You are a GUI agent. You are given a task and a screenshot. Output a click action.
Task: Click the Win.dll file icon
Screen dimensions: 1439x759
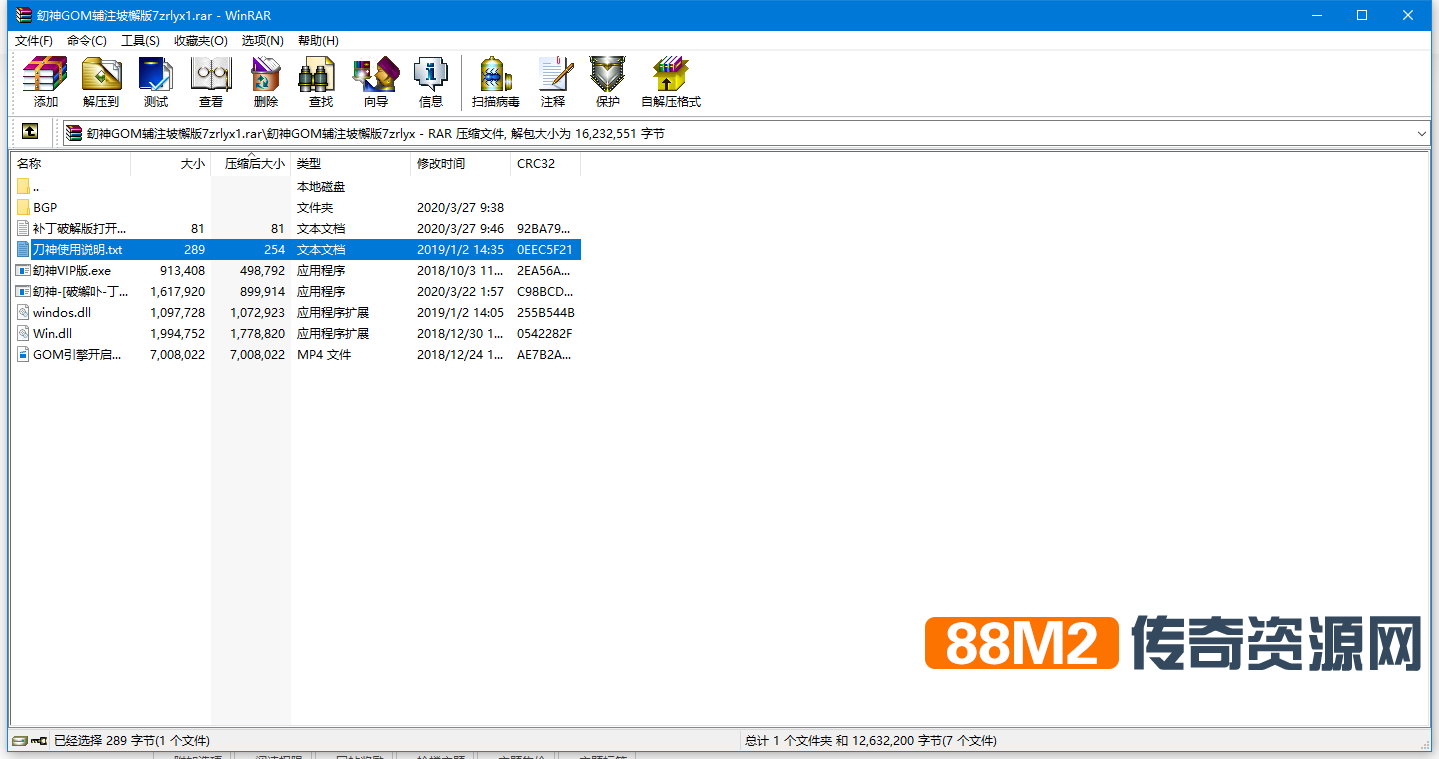23,333
